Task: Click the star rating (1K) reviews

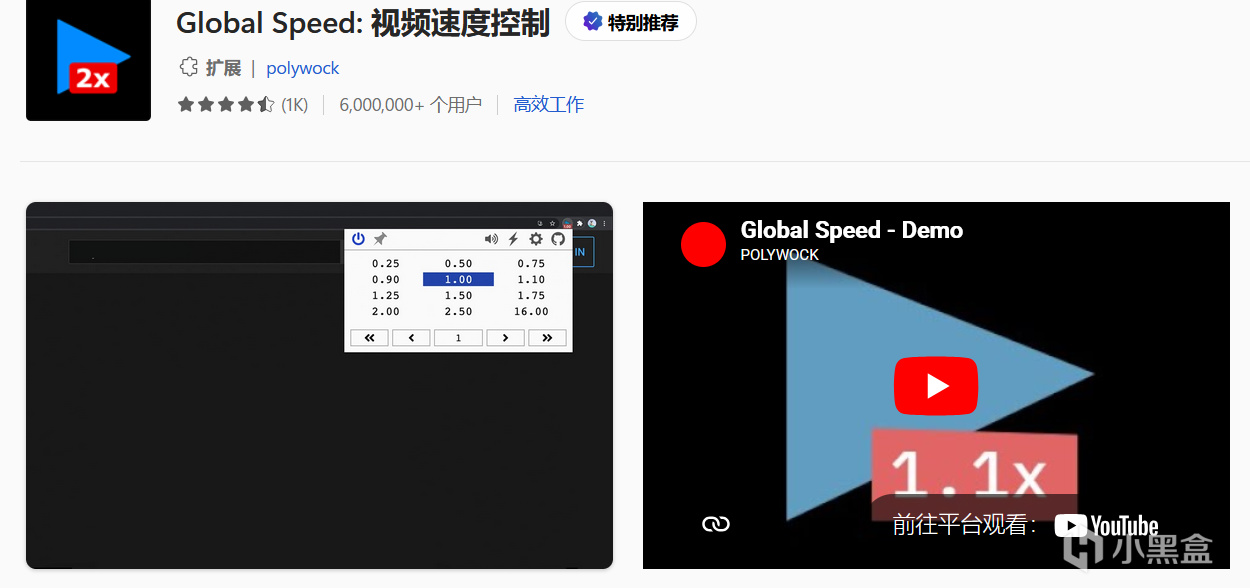Action: 243,104
